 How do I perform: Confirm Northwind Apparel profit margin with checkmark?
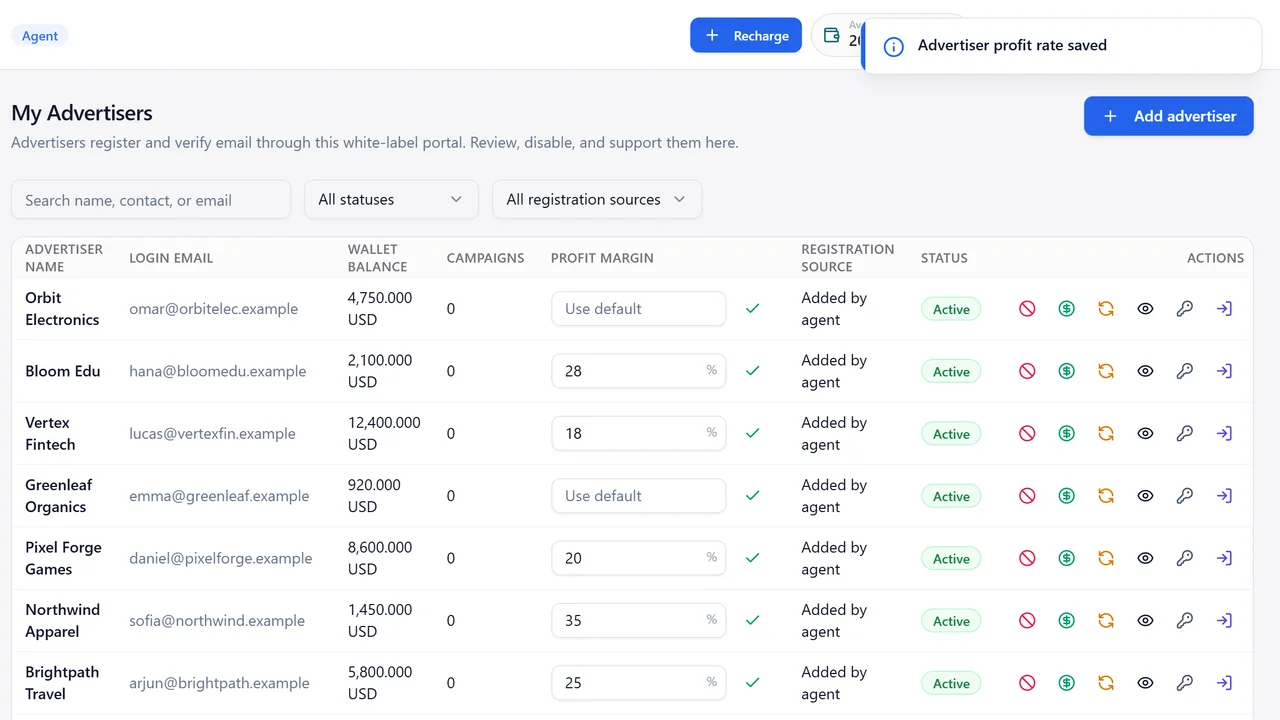click(x=753, y=621)
